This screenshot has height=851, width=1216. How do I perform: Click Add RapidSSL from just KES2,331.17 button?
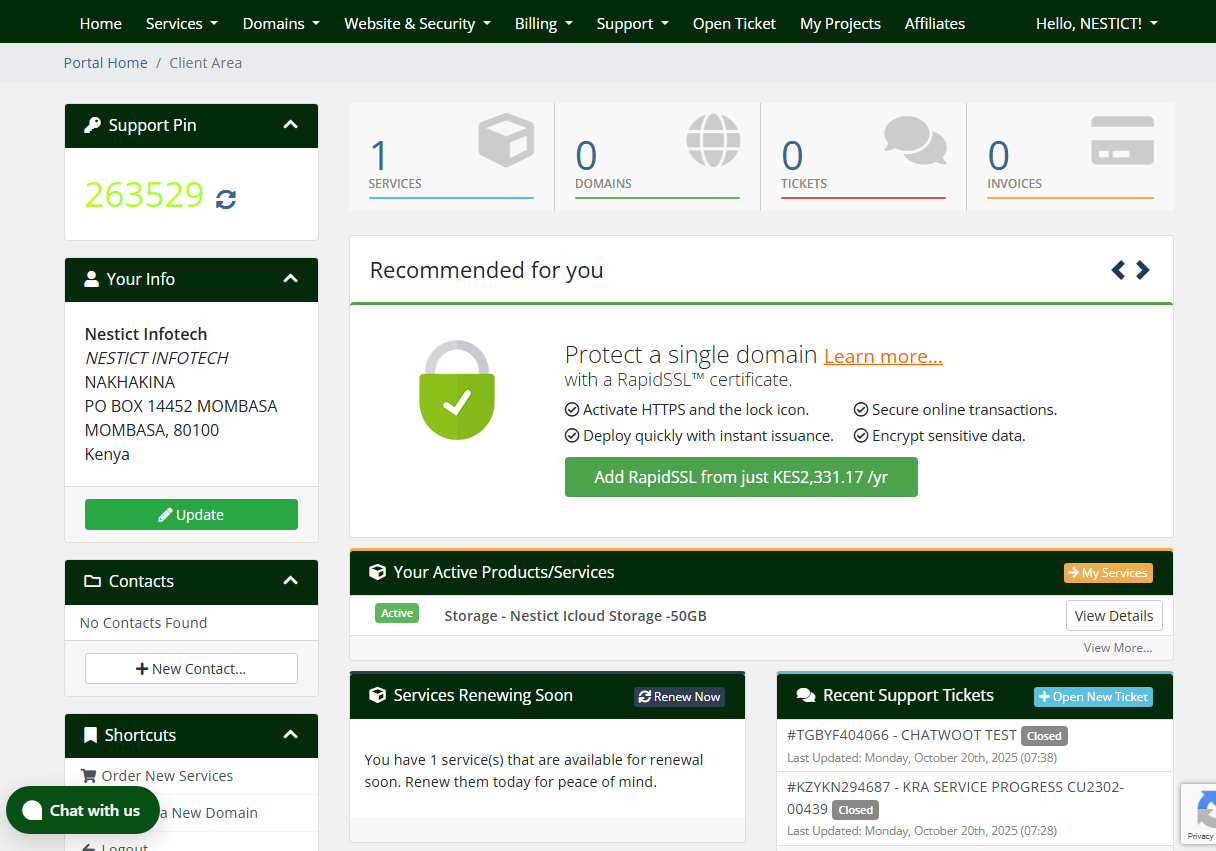point(741,477)
